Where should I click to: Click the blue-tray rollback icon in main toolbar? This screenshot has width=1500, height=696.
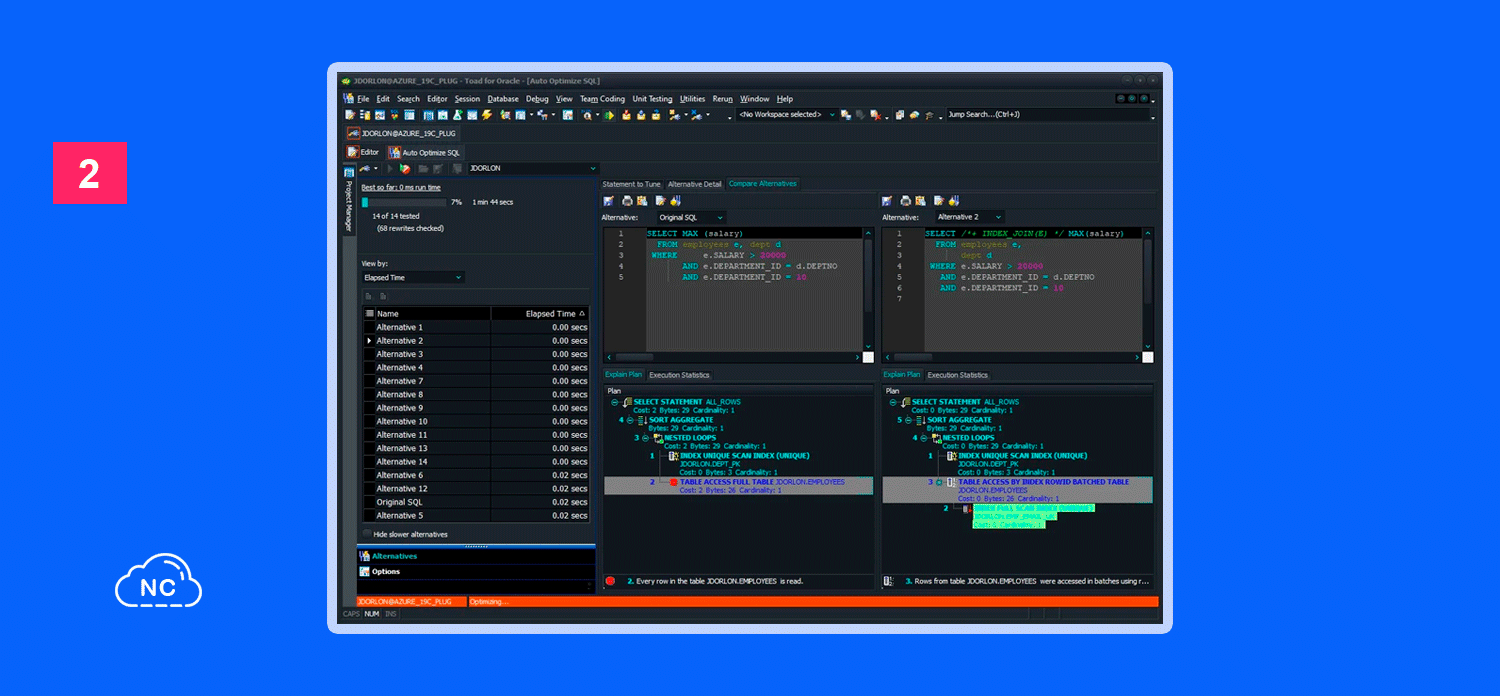pyautogui.click(x=641, y=115)
